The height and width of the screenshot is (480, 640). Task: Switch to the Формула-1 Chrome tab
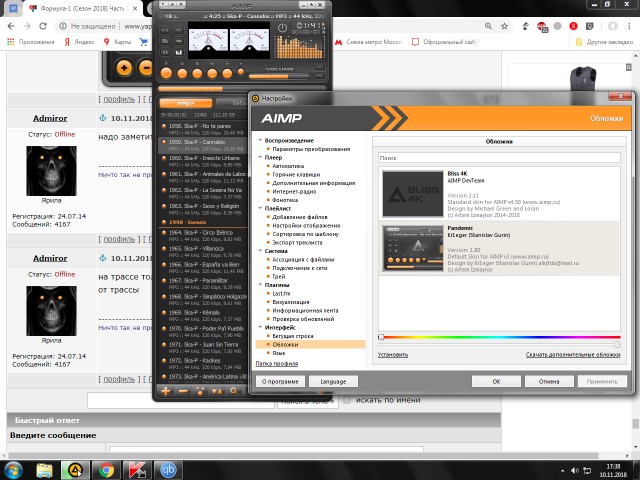[82, 9]
